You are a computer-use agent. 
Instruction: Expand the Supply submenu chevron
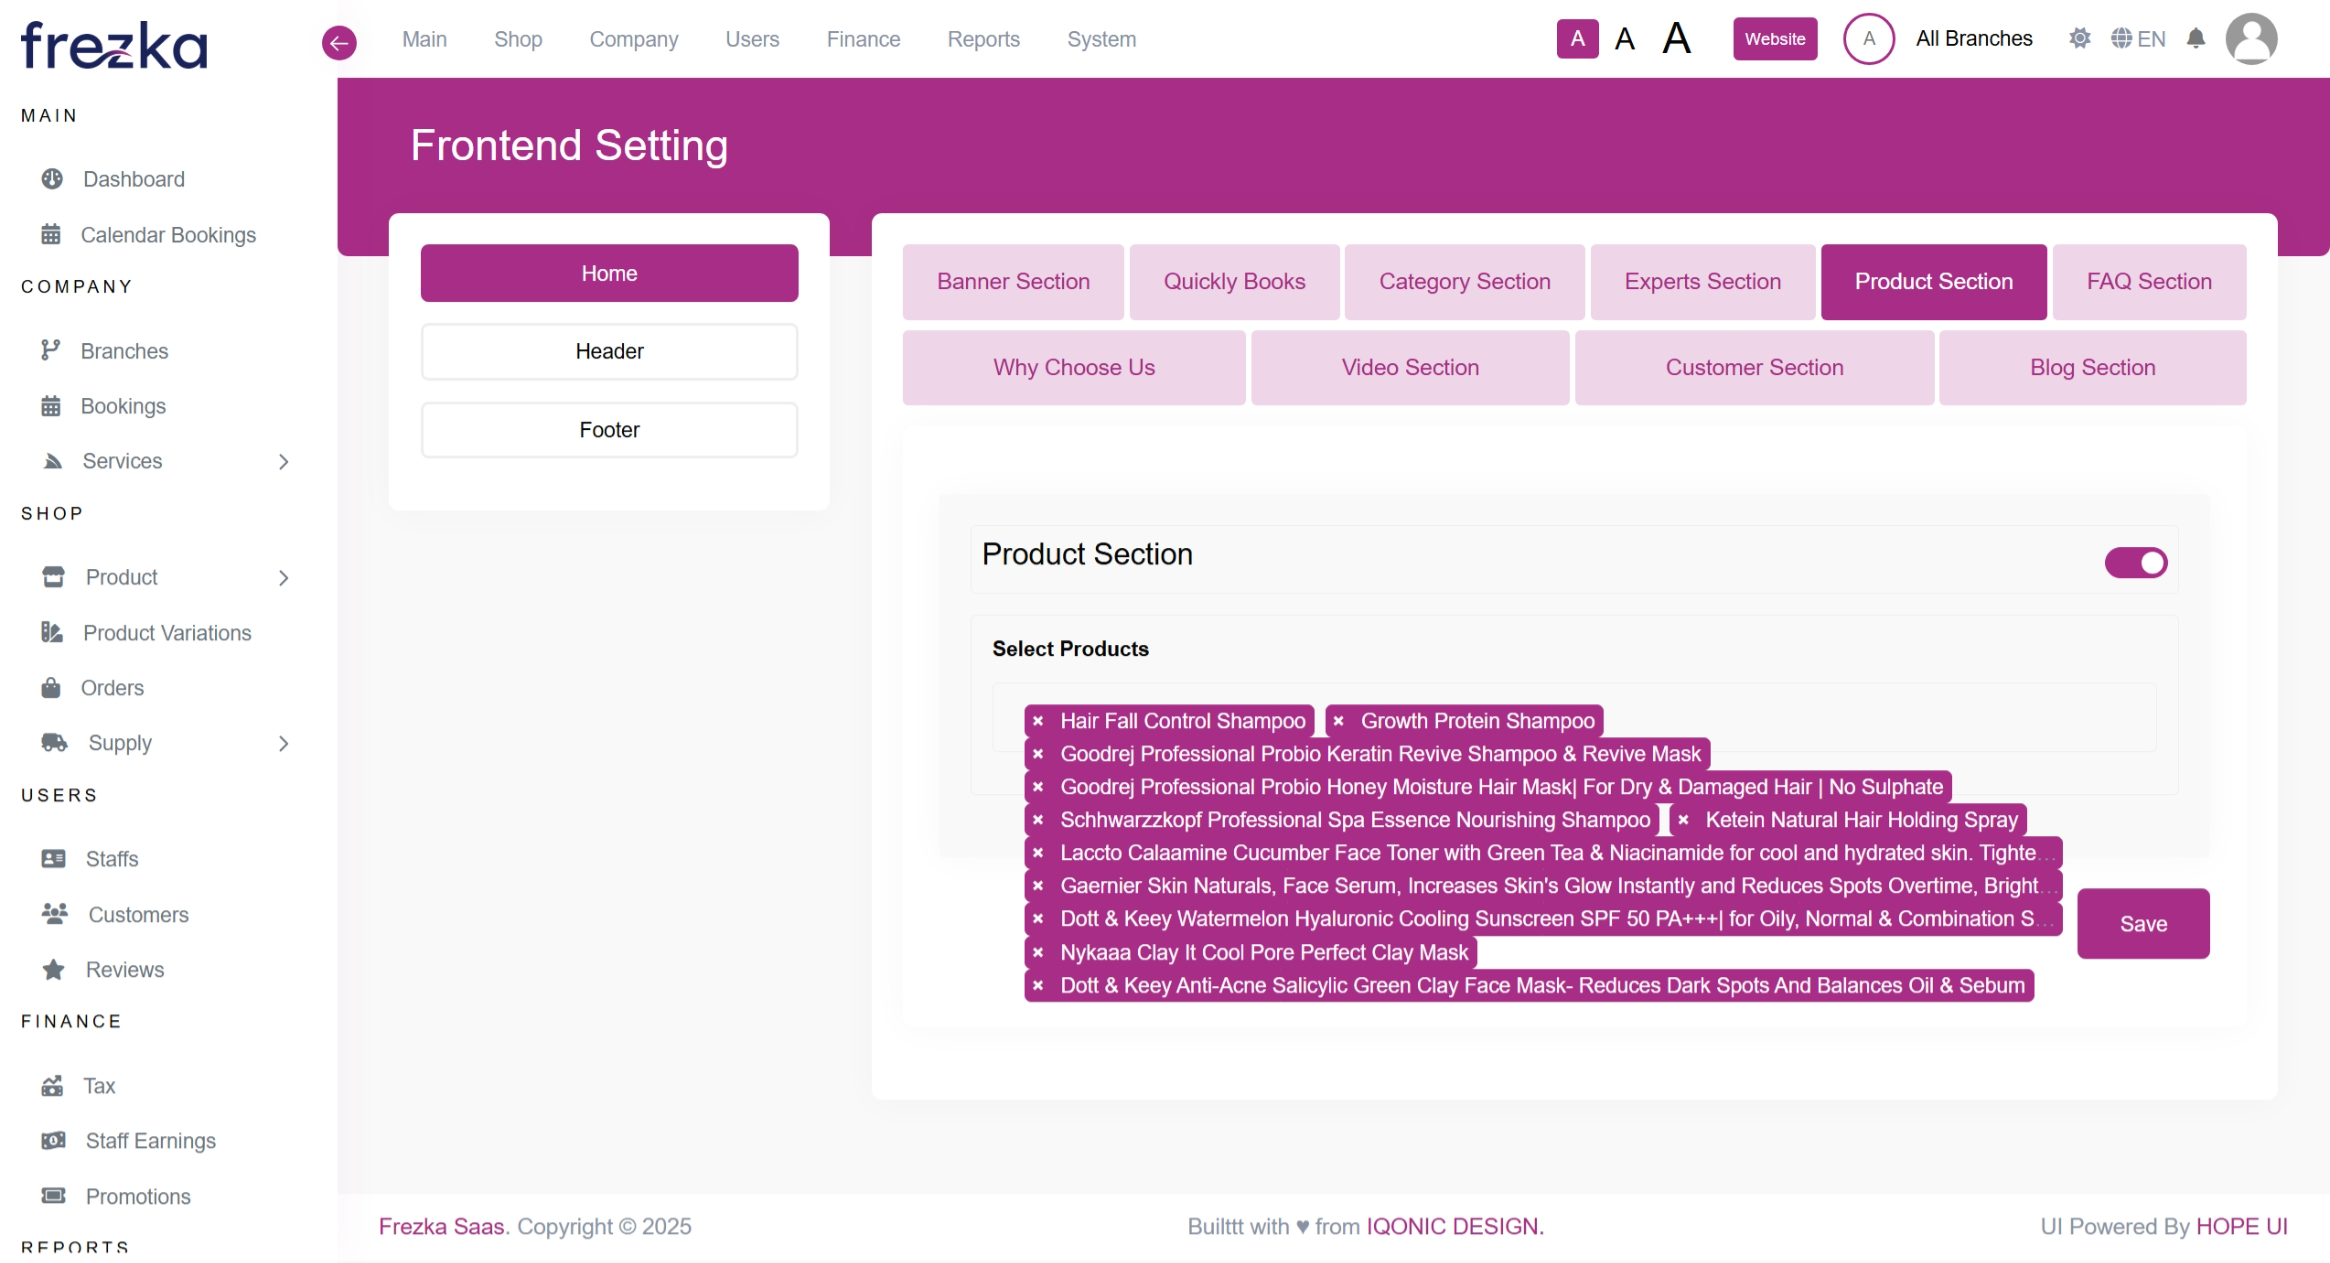(x=284, y=743)
